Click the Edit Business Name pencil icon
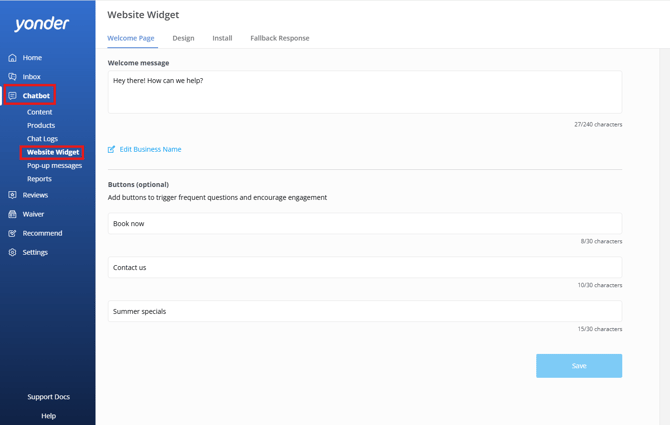This screenshot has width=670, height=425. click(x=112, y=149)
